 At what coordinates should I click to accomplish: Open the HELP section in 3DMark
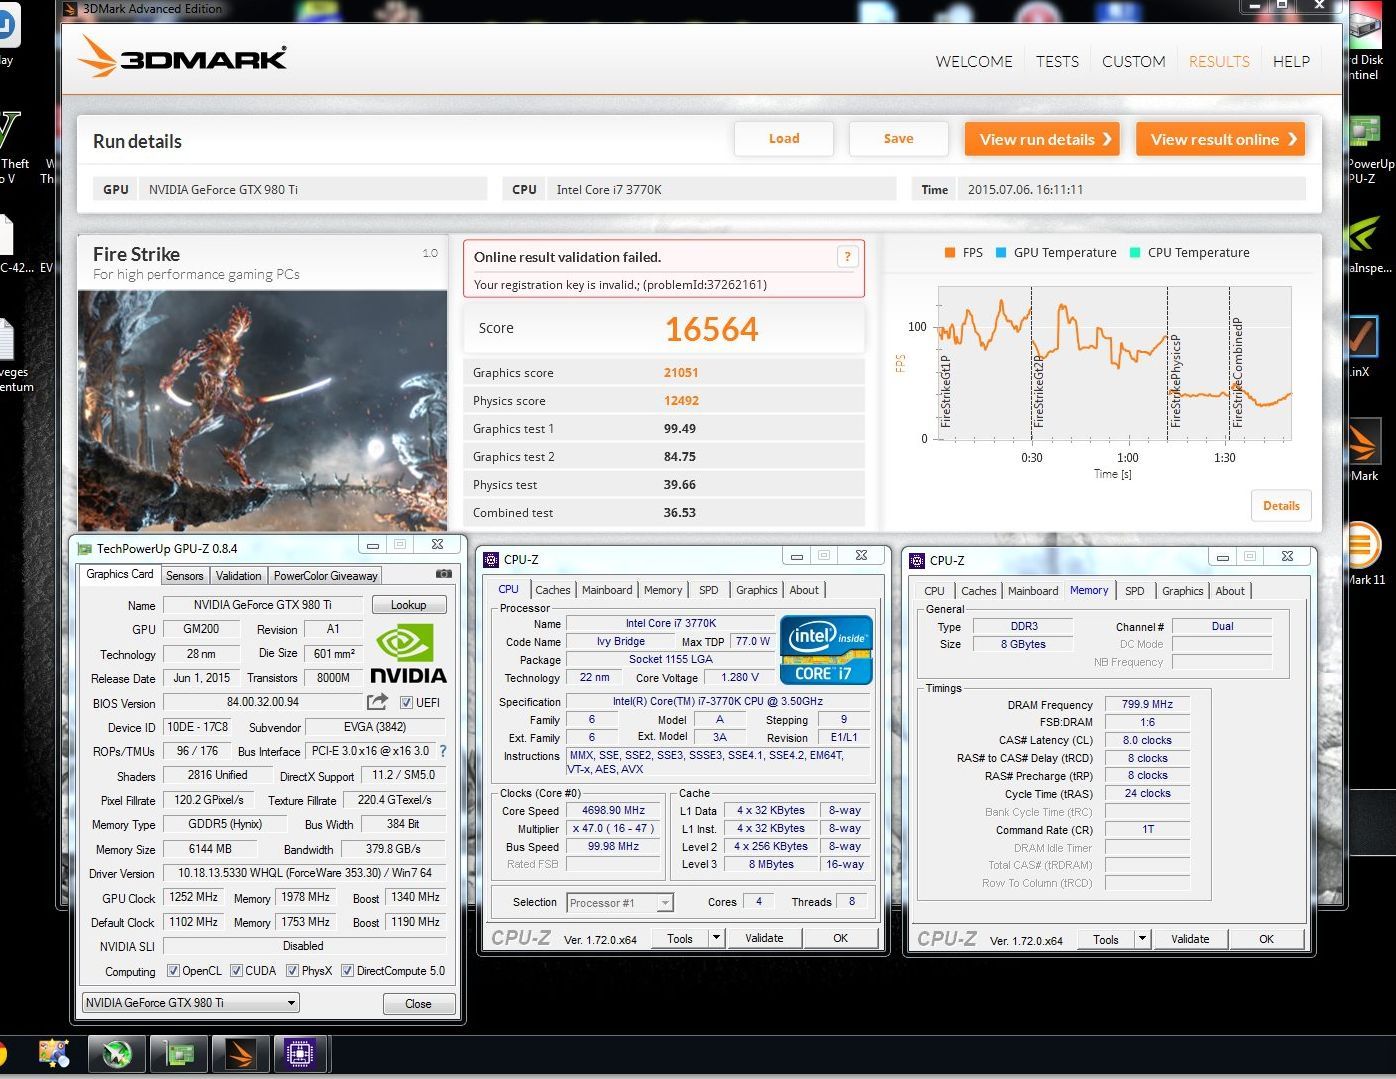pos(1291,61)
